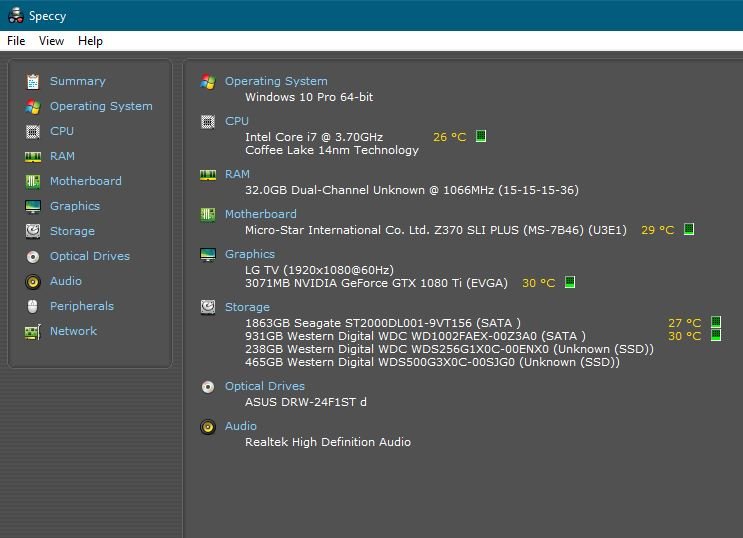Click the Motherboard icon in summary panel
743x538 pixels.
point(208,214)
